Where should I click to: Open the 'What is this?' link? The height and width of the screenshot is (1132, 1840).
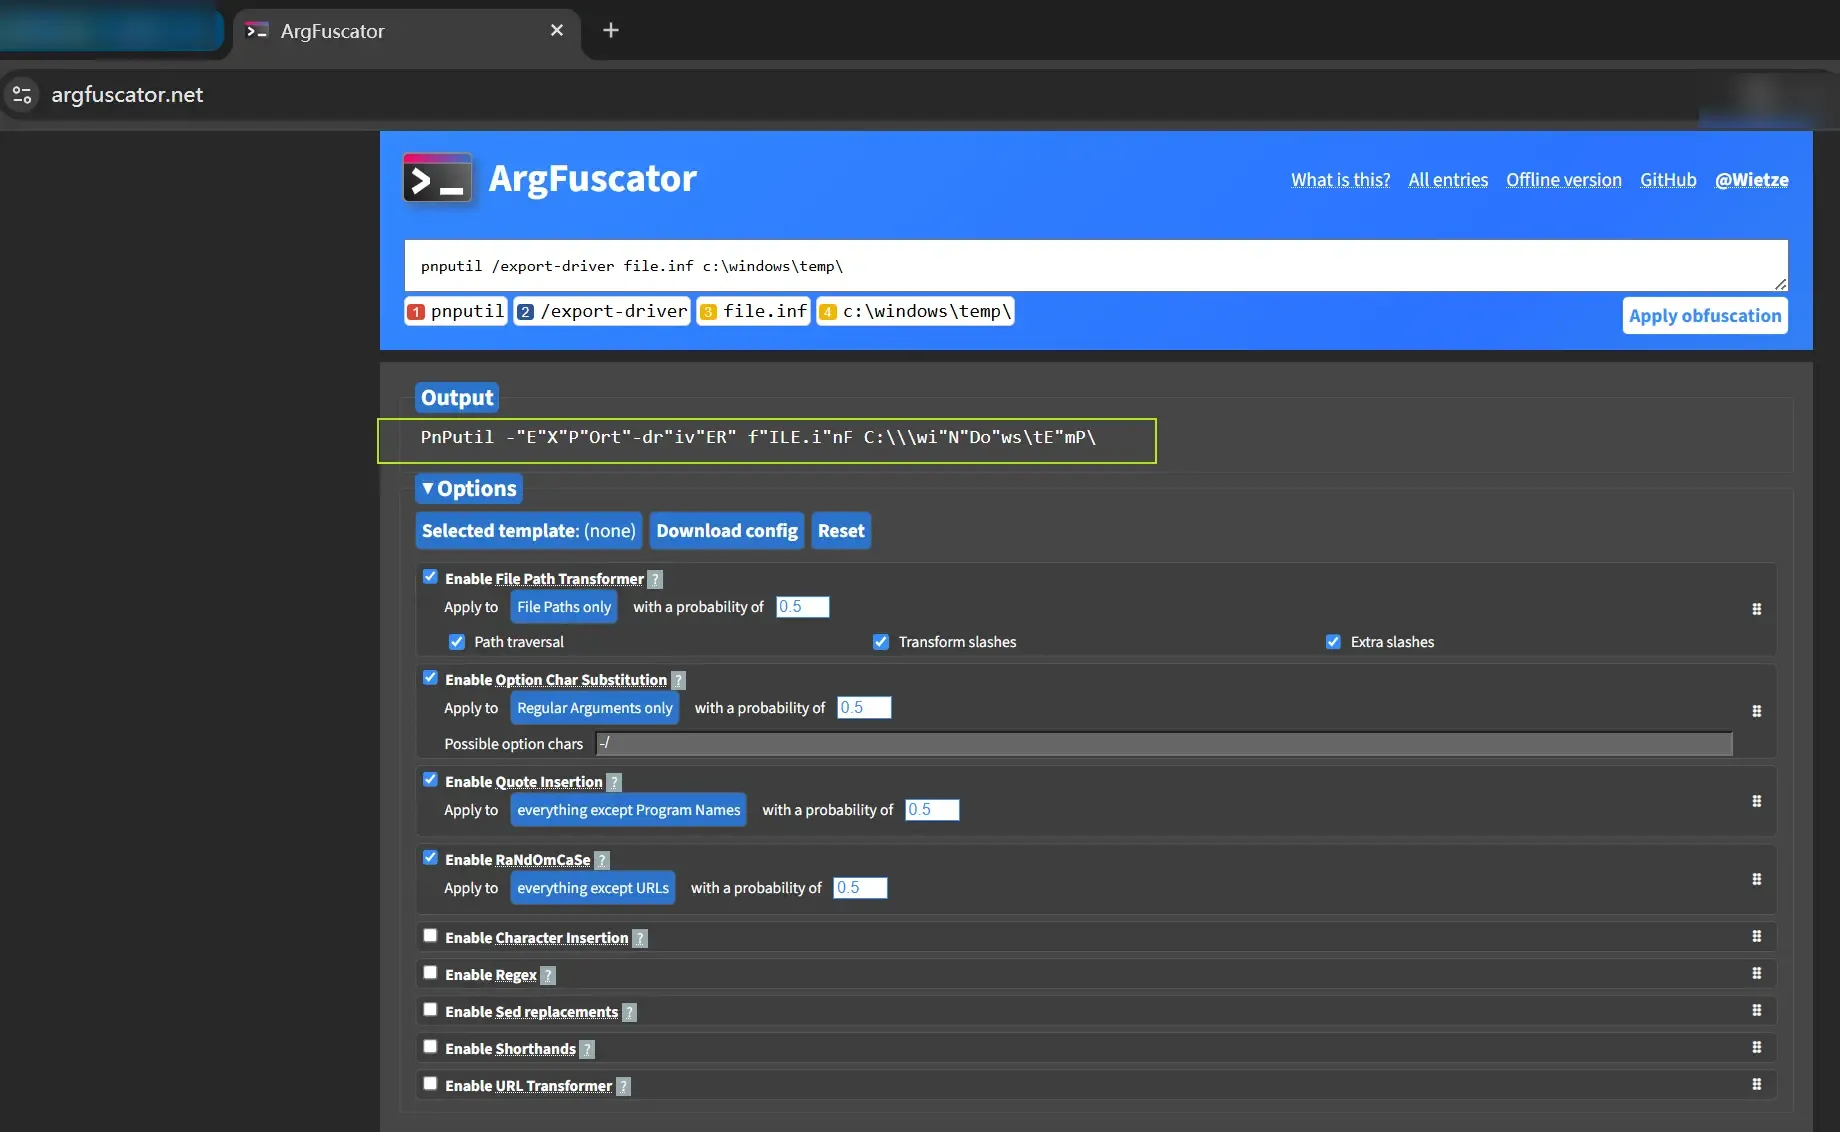pyautogui.click(x=1340, y=180)
